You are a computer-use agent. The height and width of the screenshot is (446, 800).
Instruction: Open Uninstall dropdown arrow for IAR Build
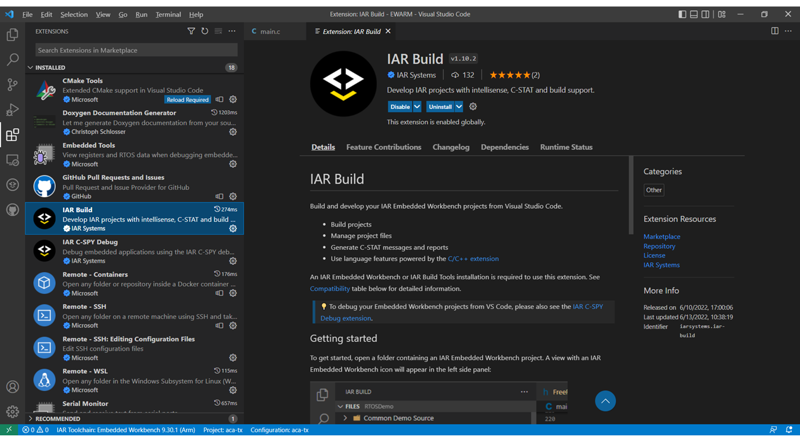459,107
